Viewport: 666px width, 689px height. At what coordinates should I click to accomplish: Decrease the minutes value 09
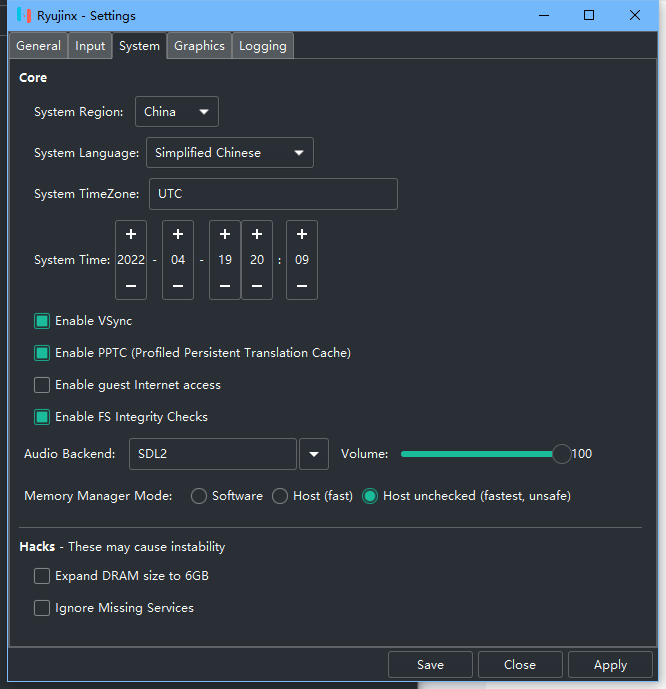coord(302,286)
